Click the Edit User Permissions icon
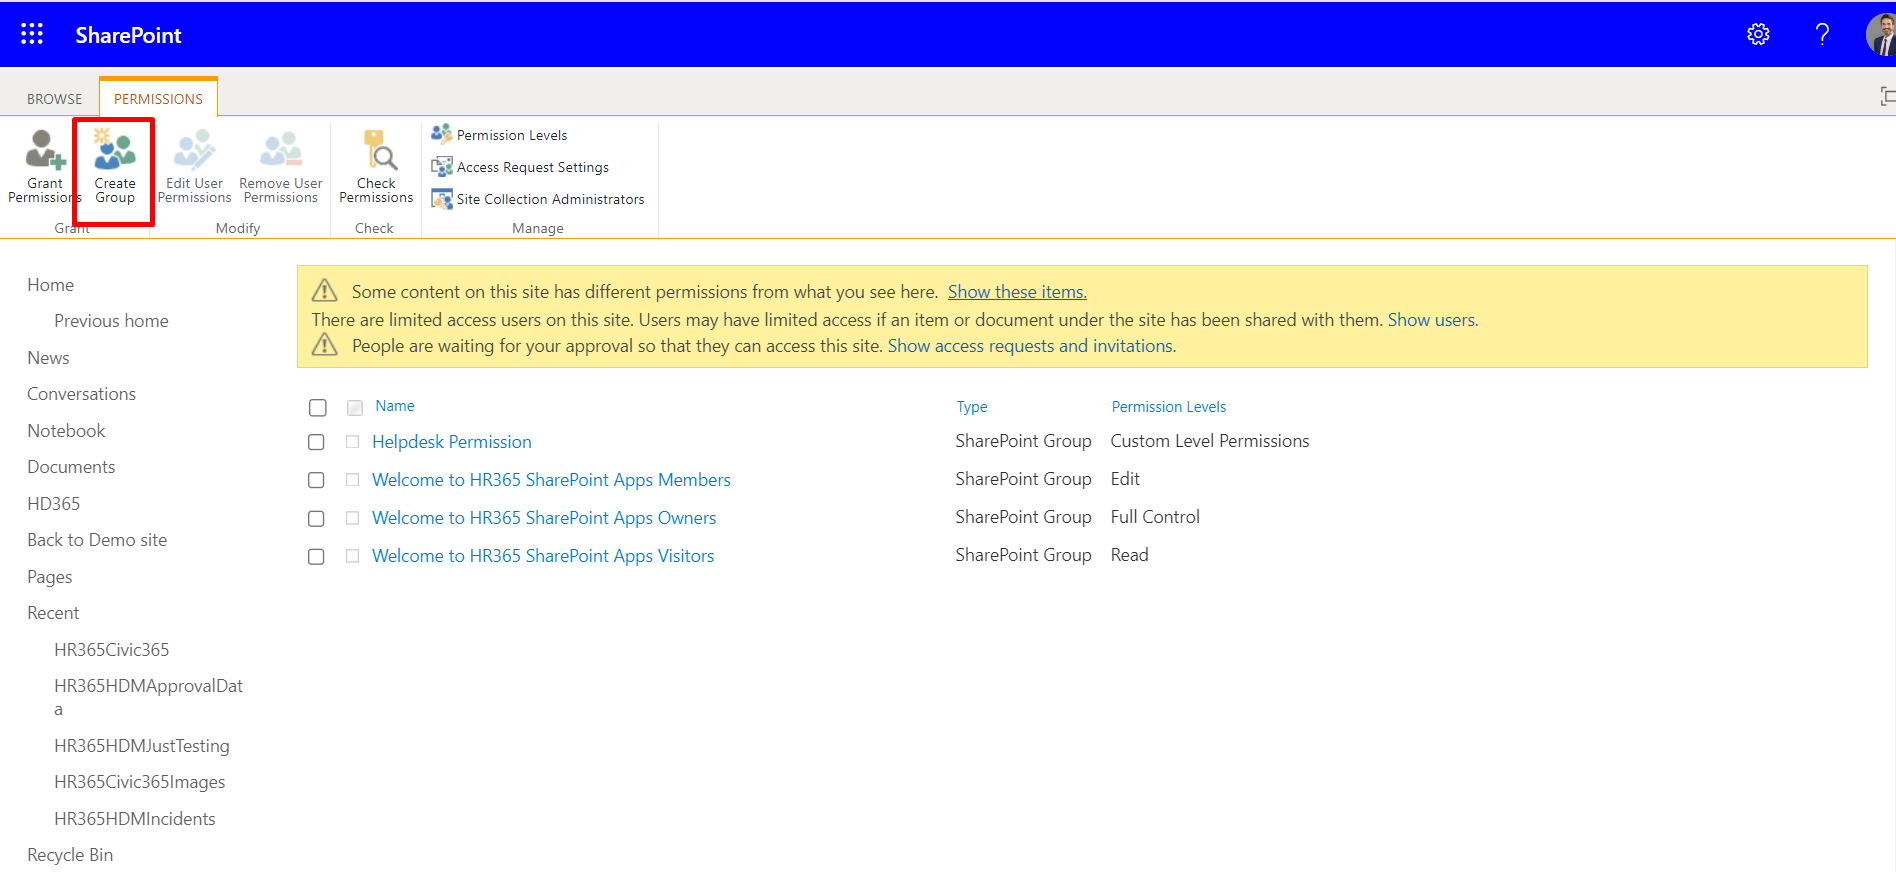The width and height of the screenshot is (1896, 872). (x=194, y=150)
